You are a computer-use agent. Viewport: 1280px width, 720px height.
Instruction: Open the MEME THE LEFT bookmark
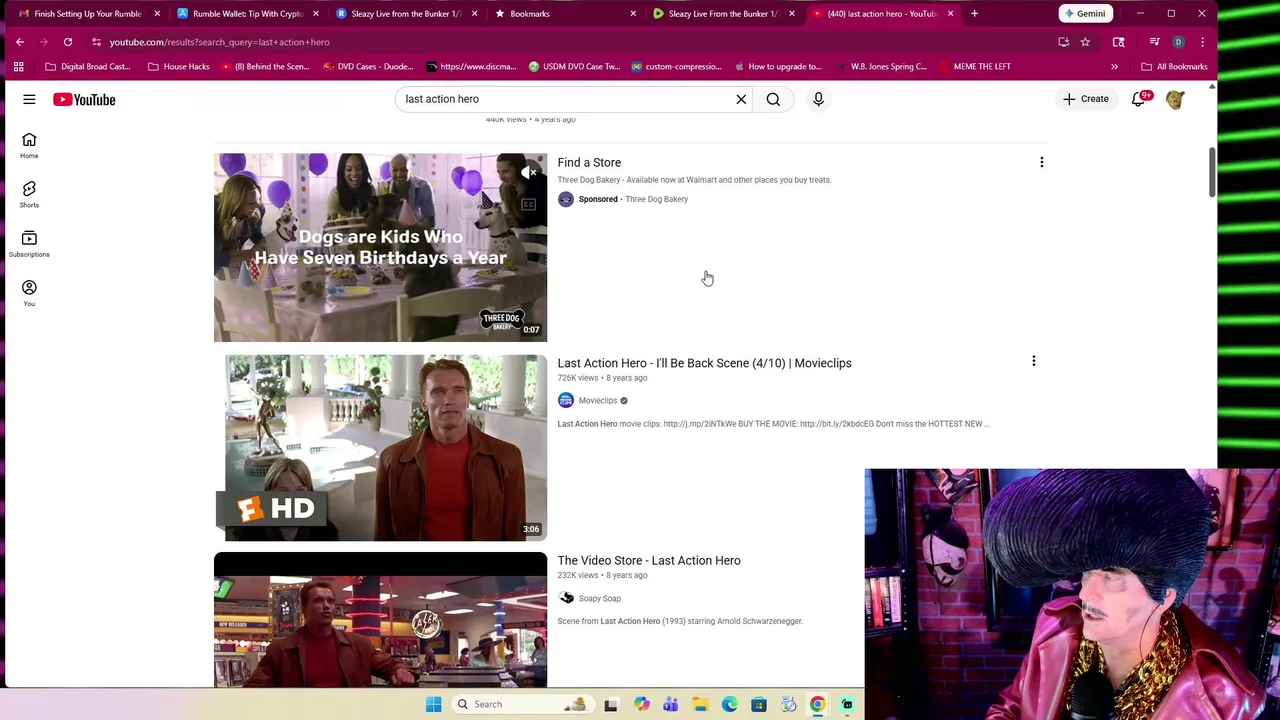[974, 67]
